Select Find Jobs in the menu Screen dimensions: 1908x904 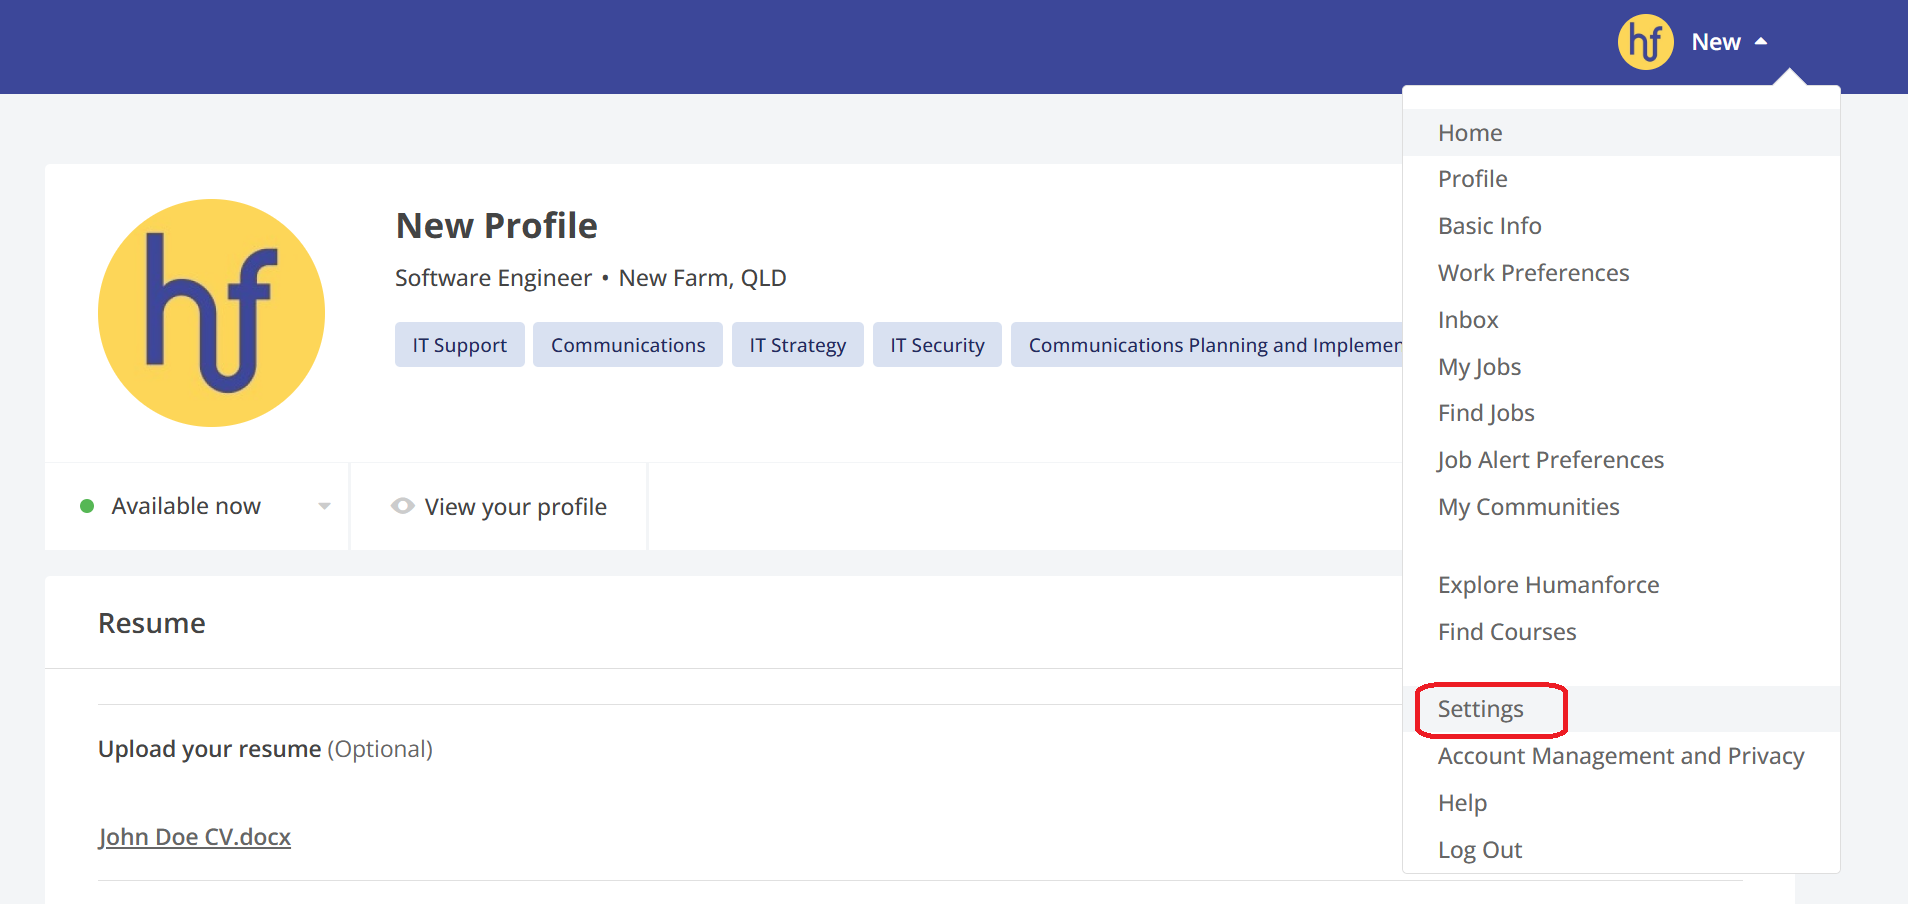(1486, 413)
